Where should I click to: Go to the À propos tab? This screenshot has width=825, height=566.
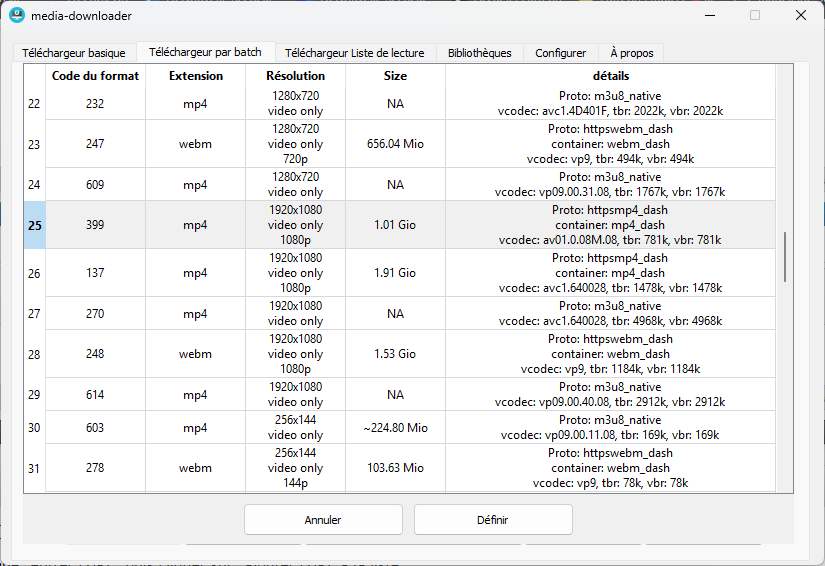[631, 53]
